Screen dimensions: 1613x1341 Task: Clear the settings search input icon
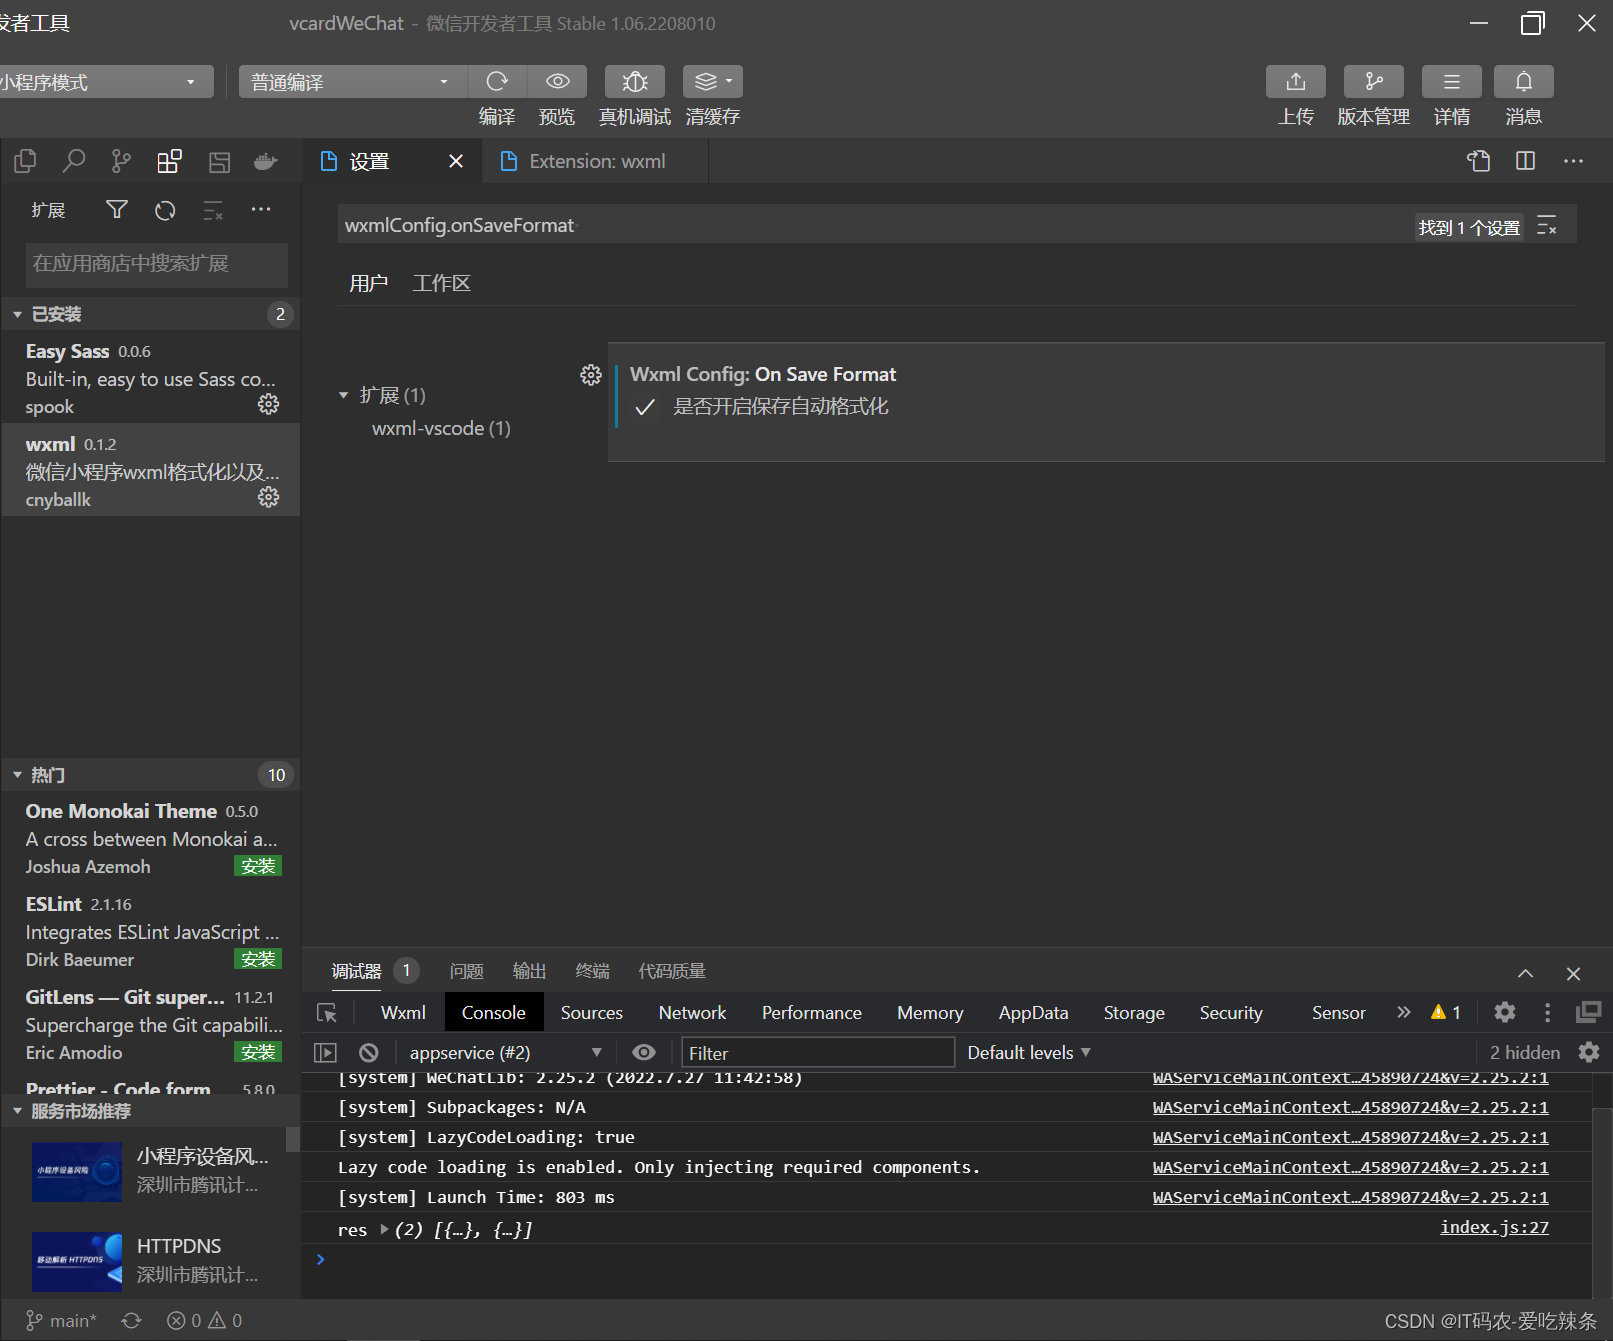pos(1547,226)
